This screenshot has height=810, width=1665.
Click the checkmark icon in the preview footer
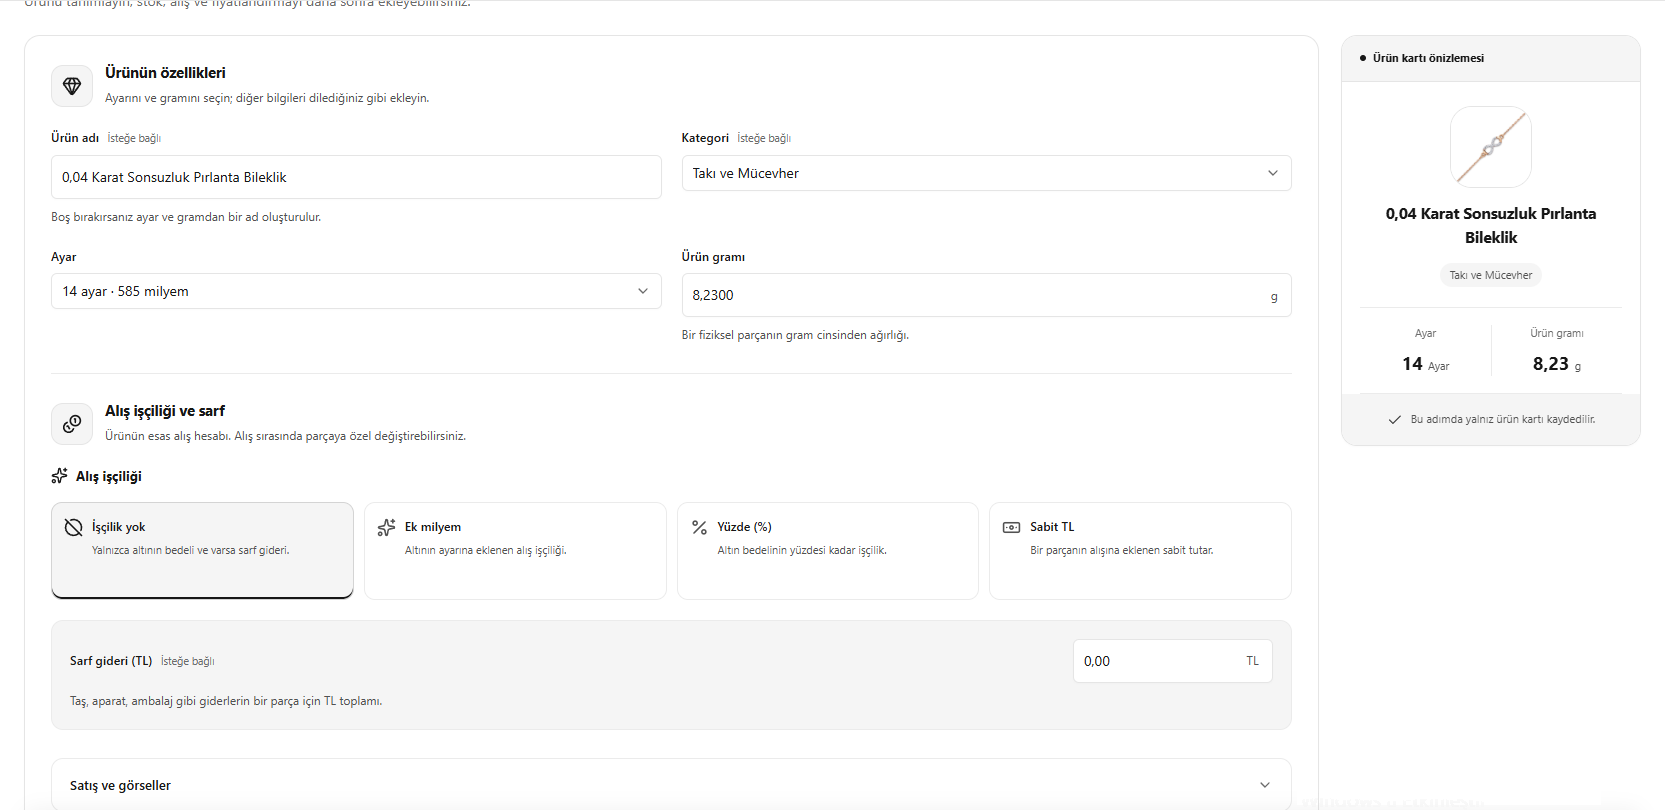click(x=1394, y=420)
